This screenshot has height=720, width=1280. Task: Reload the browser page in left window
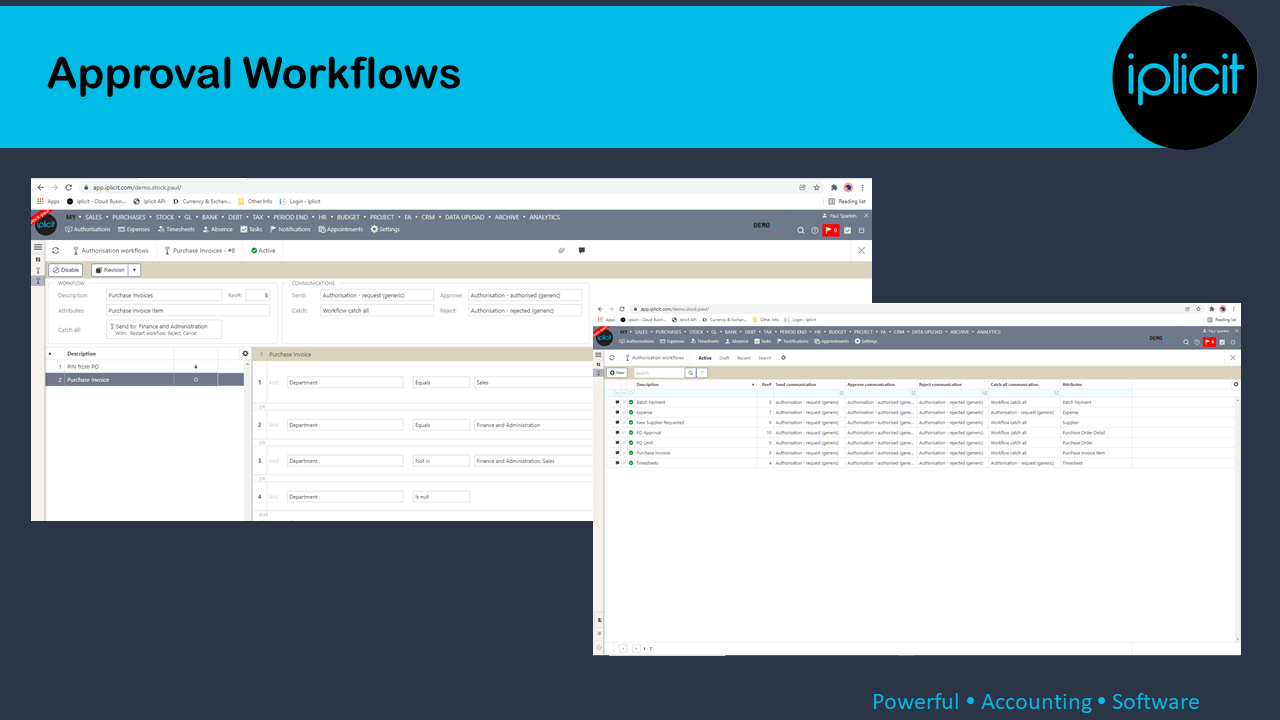68,187
